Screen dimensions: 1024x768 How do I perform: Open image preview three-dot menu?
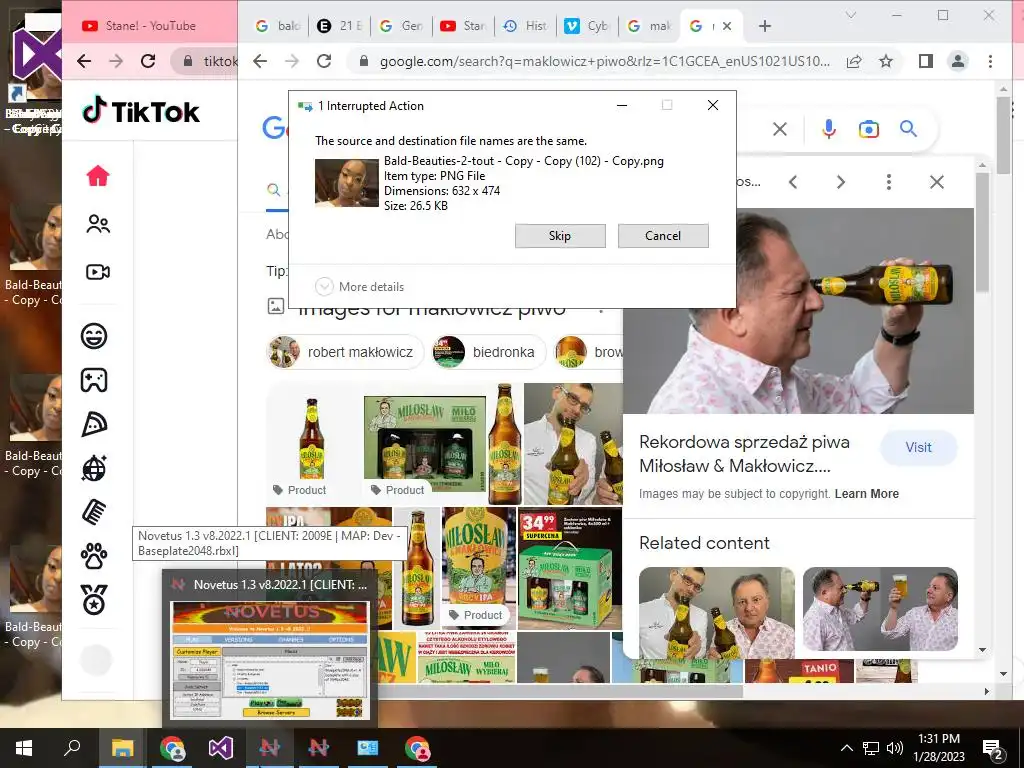[889, 182]
